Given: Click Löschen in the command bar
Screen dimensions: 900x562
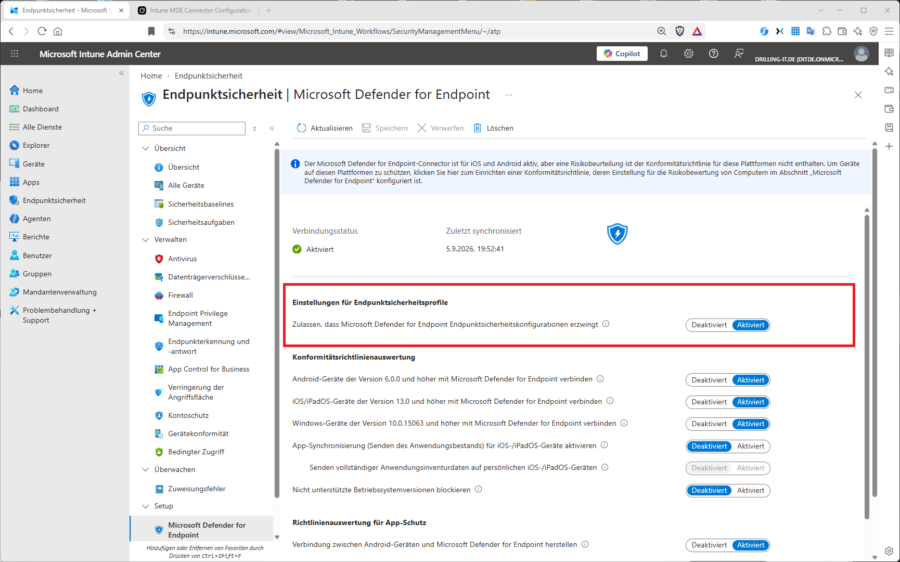Looking at the screenshot, I should click(x=493, y=128).
